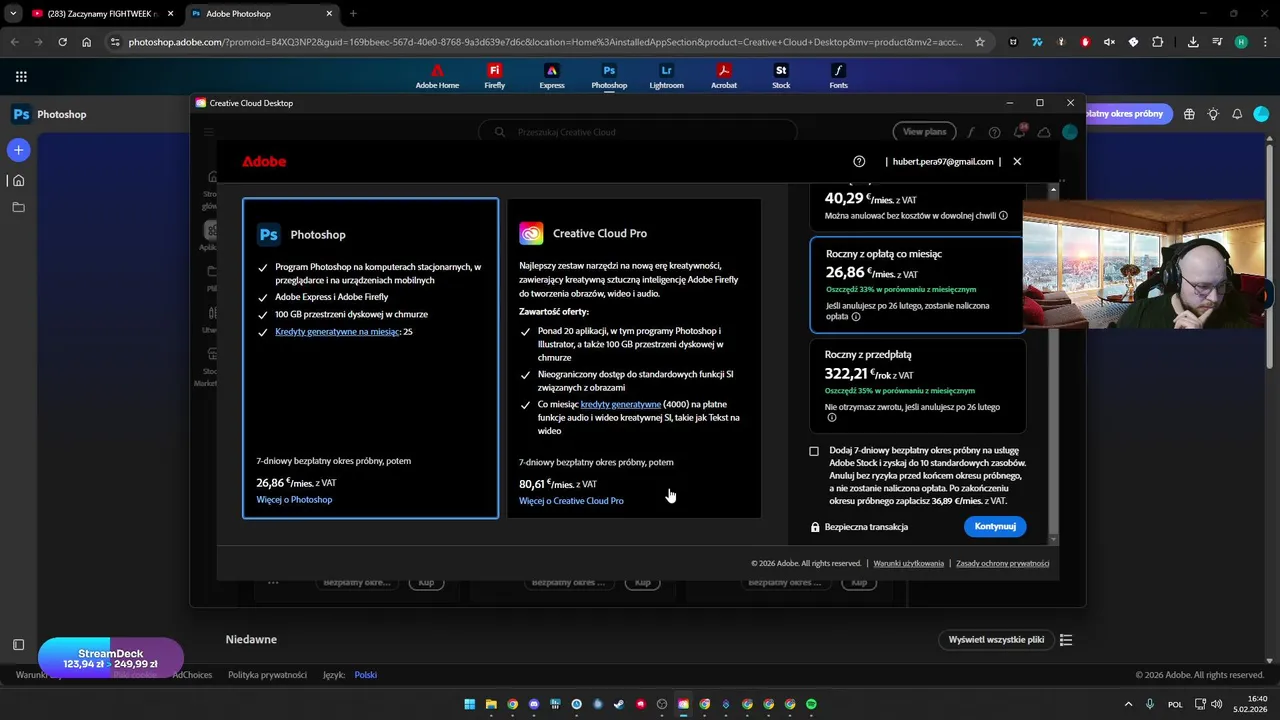
Task: Open Kredyty generatywne na miesiąc link
Action: [x=337, y=332]
